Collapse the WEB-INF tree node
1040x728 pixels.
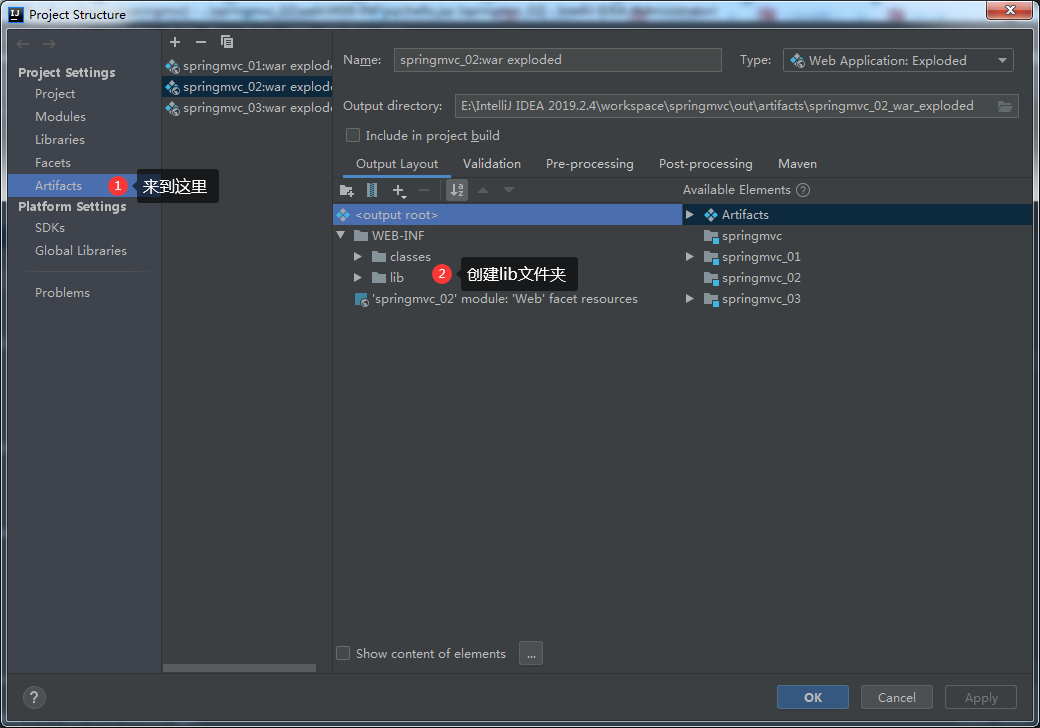(x=341, y=235)
